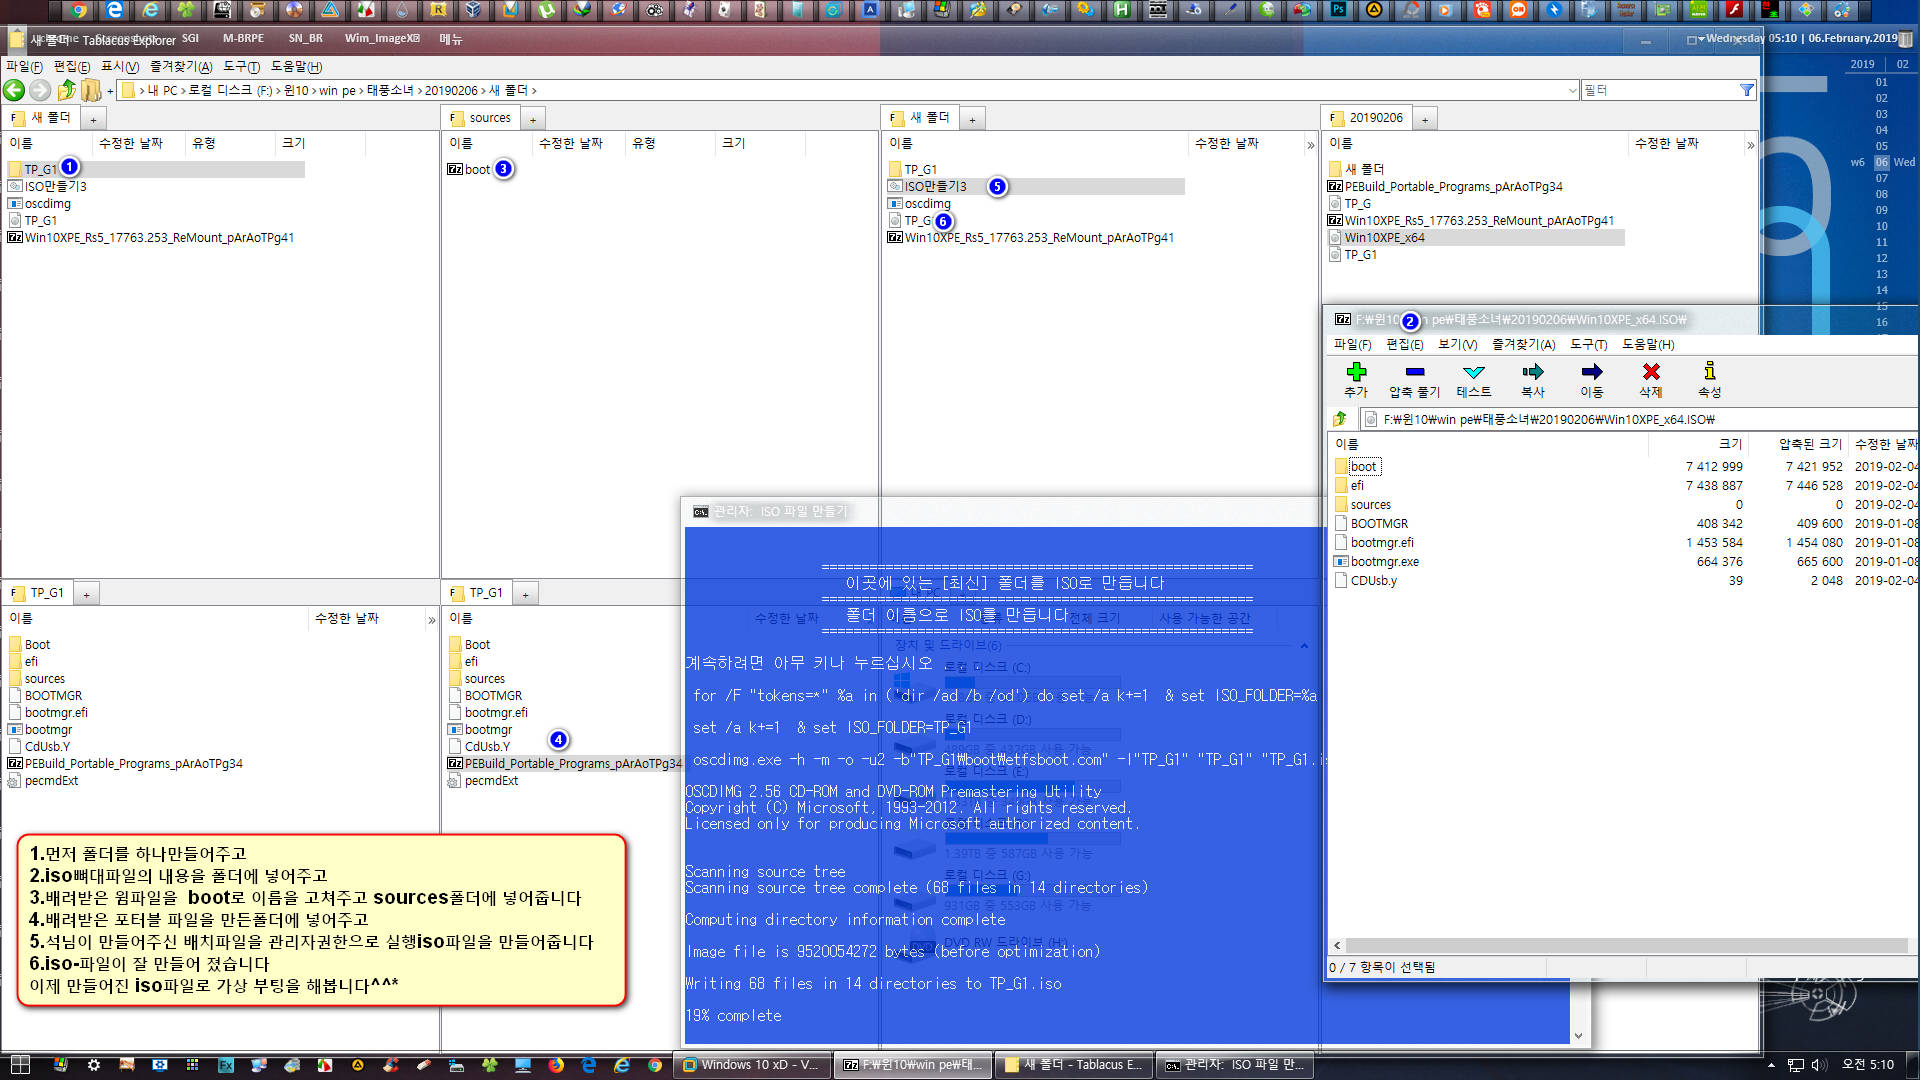The image size is (1920, 1080).
Task: Show hidden tray icons arrow
Action: point(1771,1065)
